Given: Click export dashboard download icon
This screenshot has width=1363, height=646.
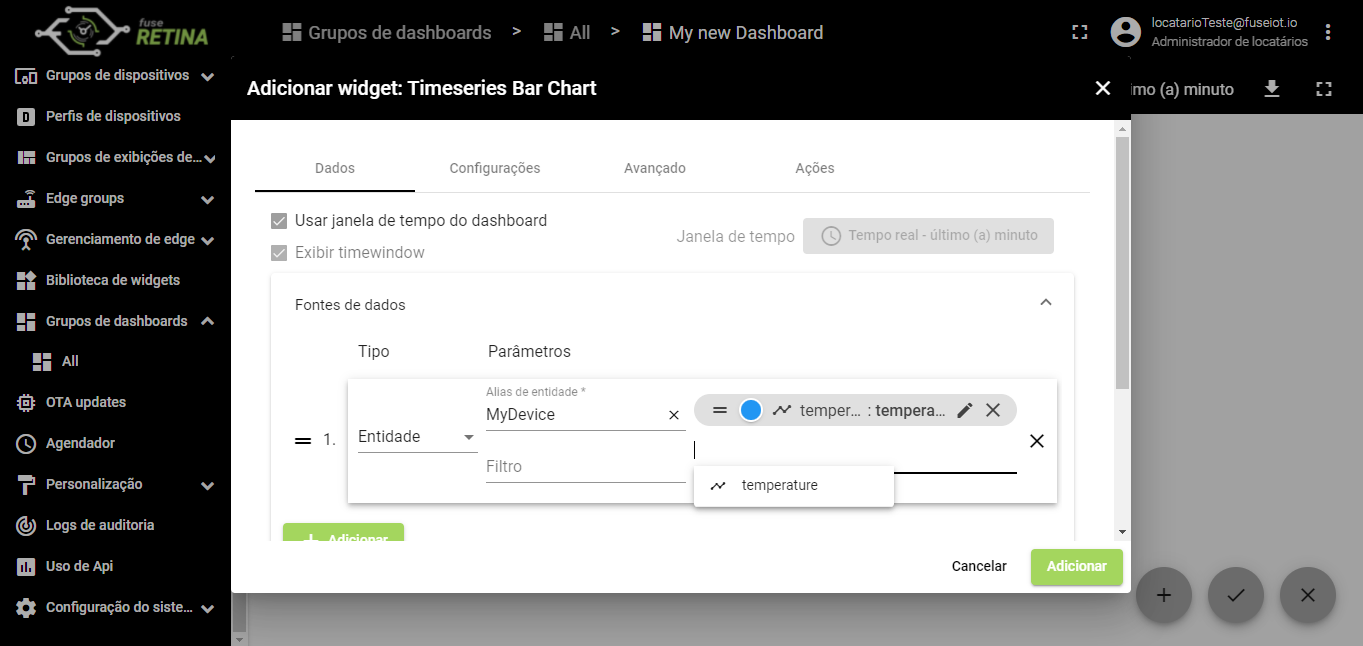Looking at the screenshot, I should click(x=1272, y=89).
